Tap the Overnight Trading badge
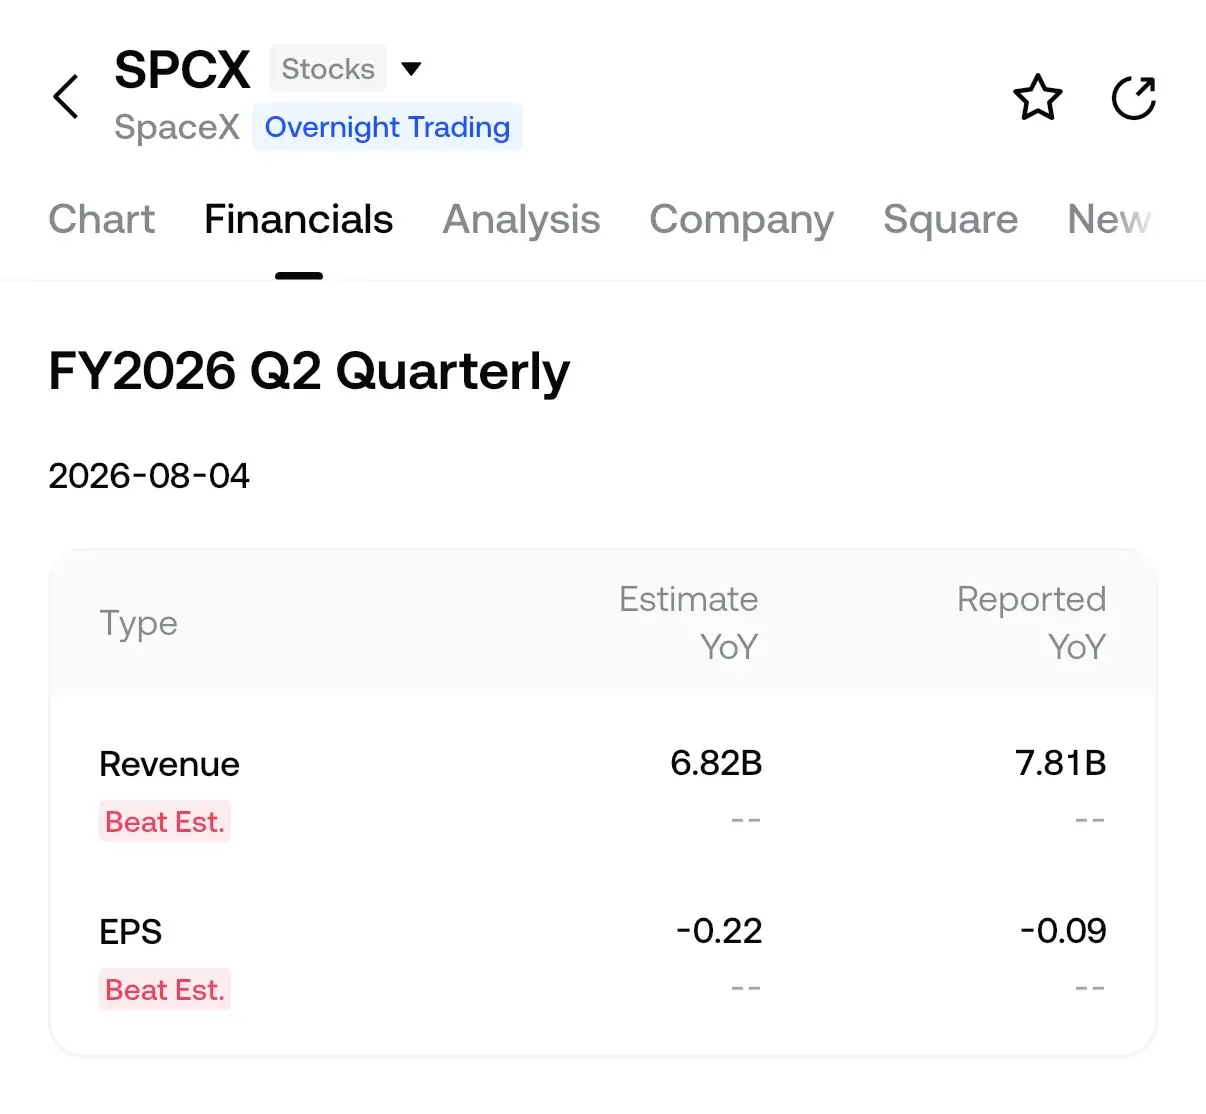This screenshot has height=1114, width=1206. [x=387, y=127]
